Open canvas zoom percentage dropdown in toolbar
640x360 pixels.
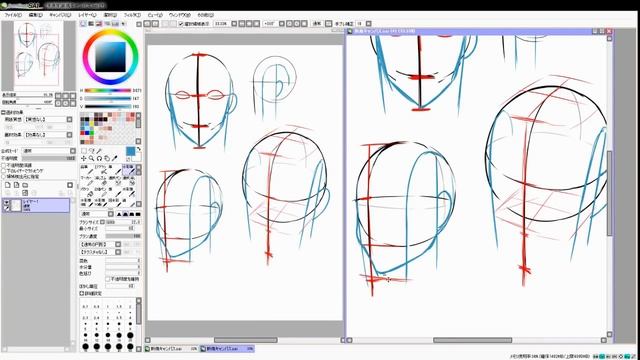(234, 24)
